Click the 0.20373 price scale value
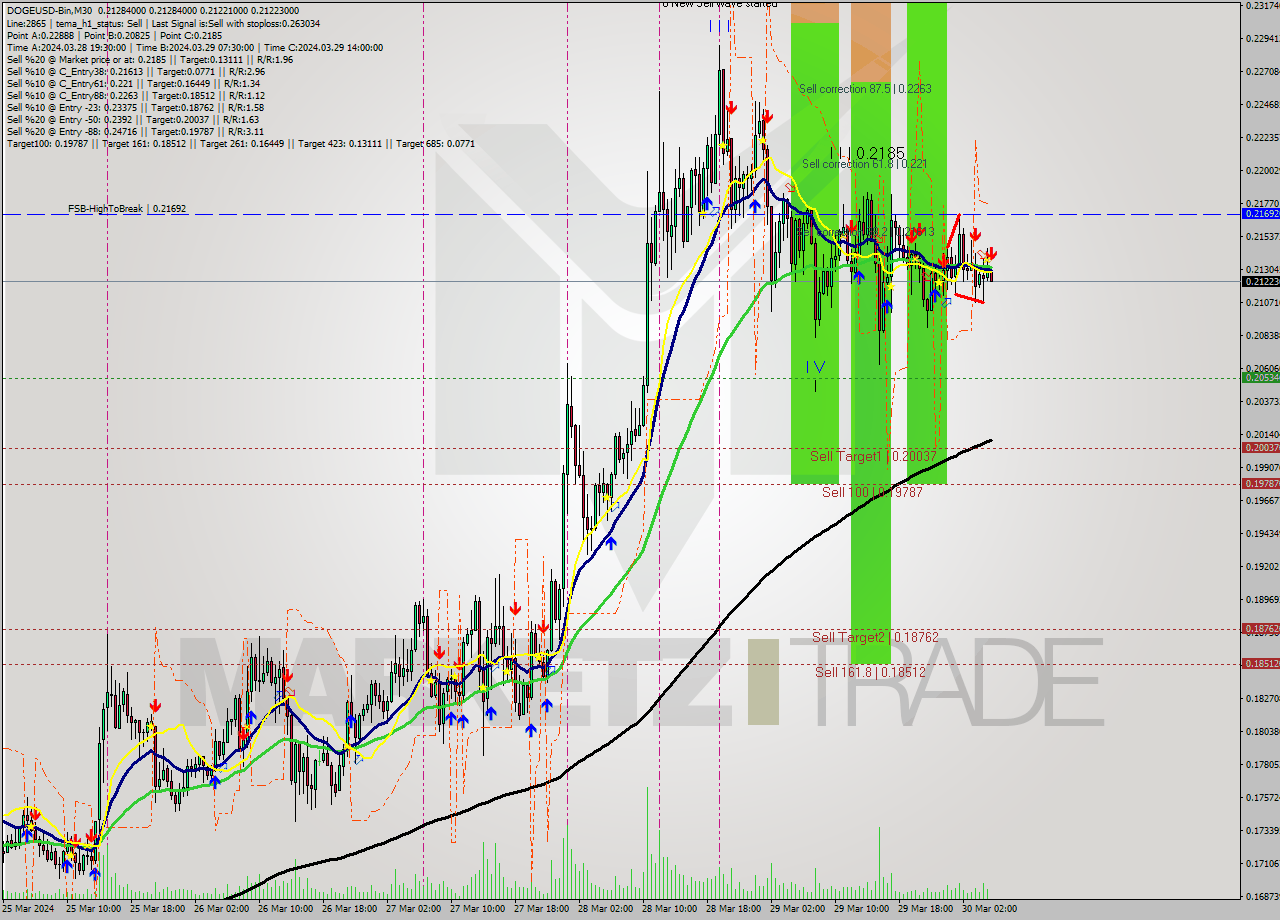The width and height of the screenshot is (1280, 920). tap(1262, 401)
